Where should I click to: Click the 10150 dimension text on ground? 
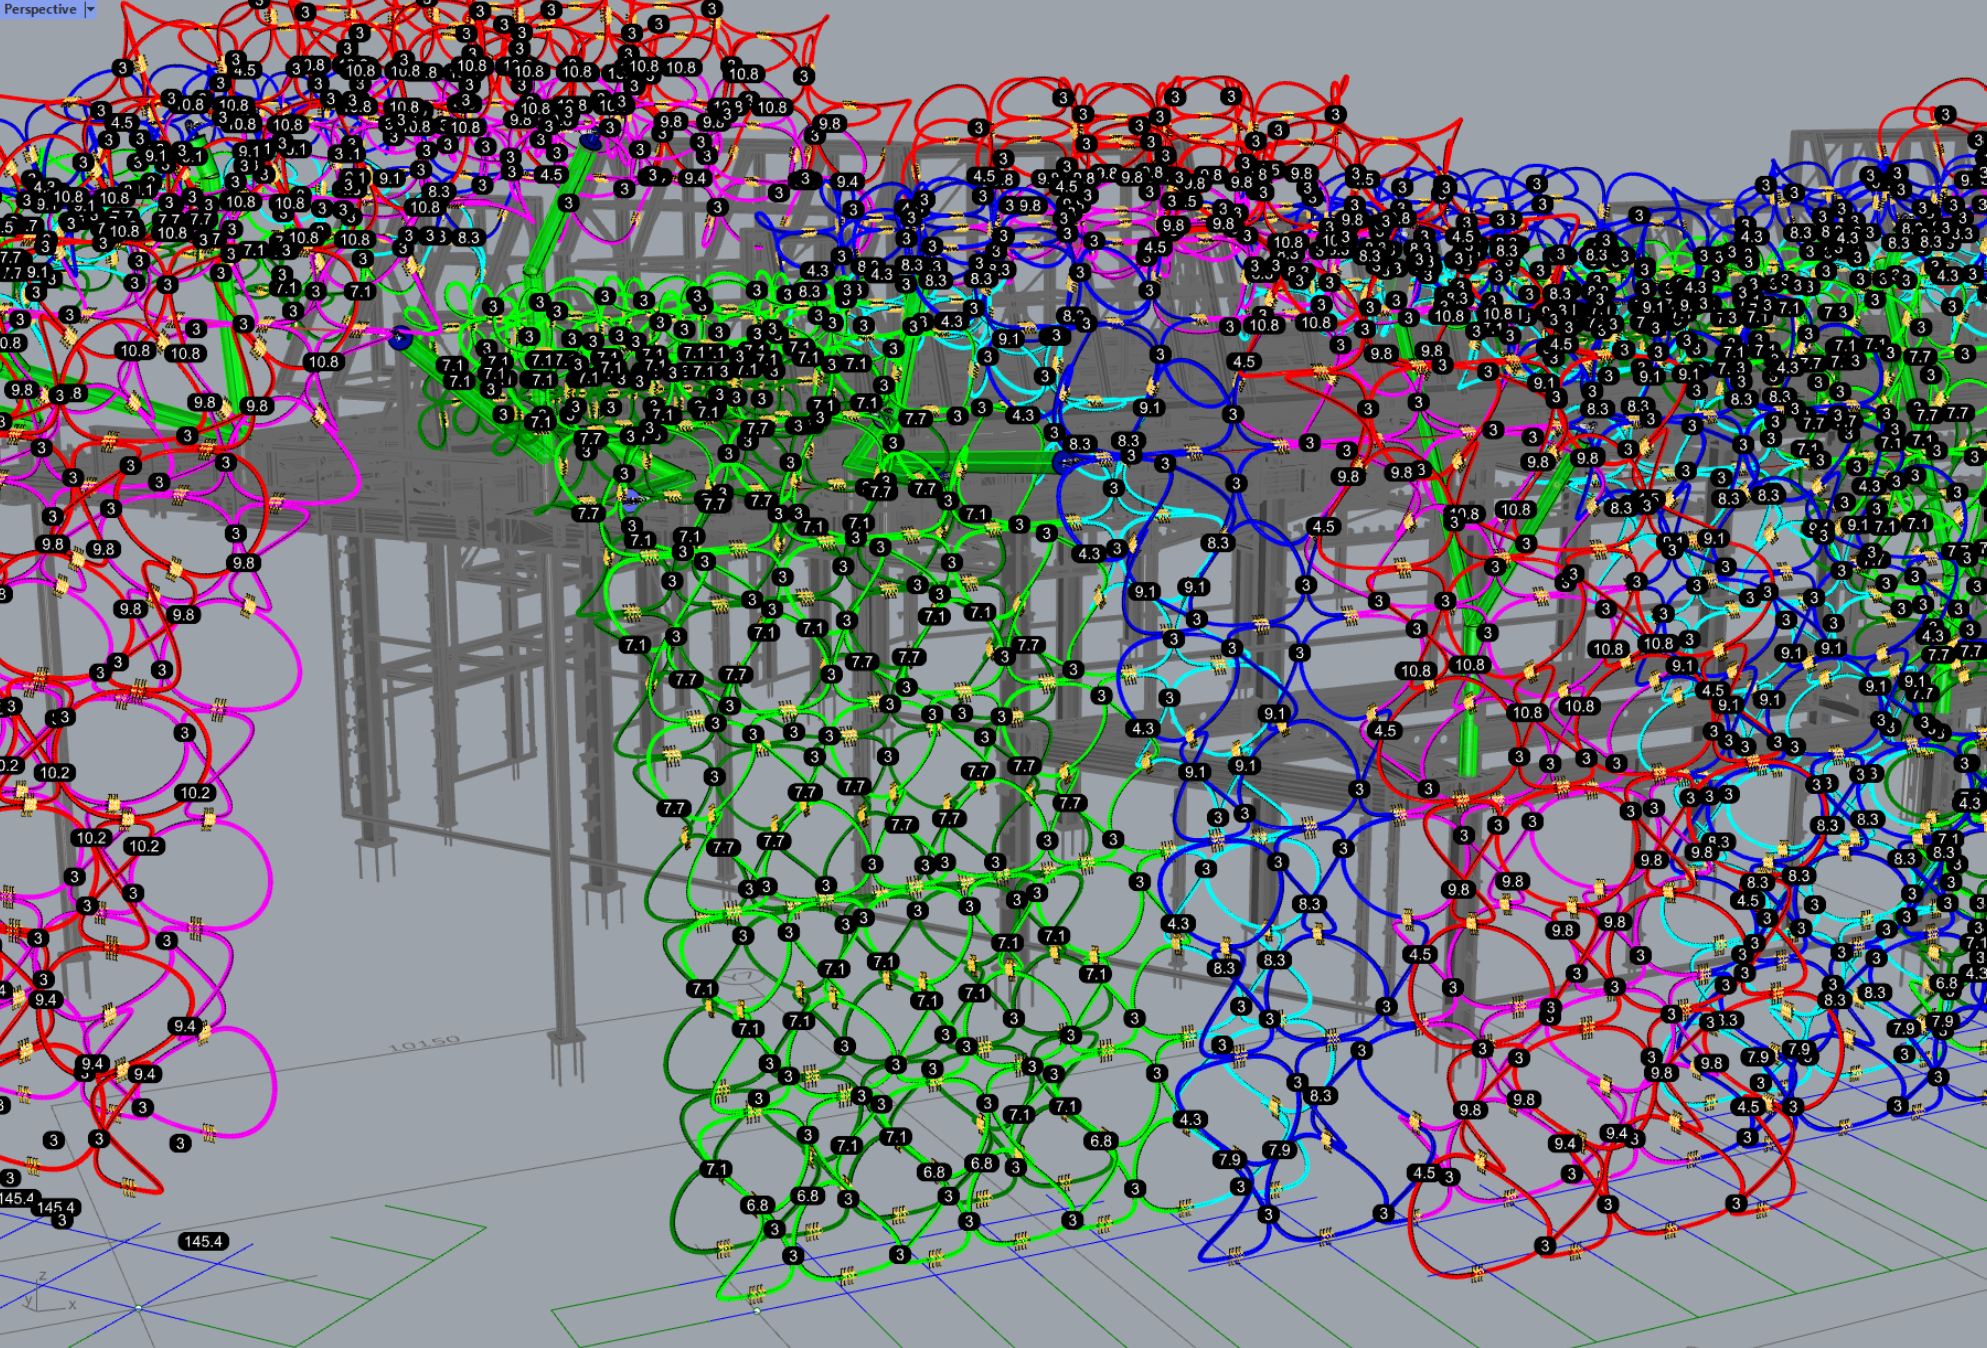point(424,1044)
